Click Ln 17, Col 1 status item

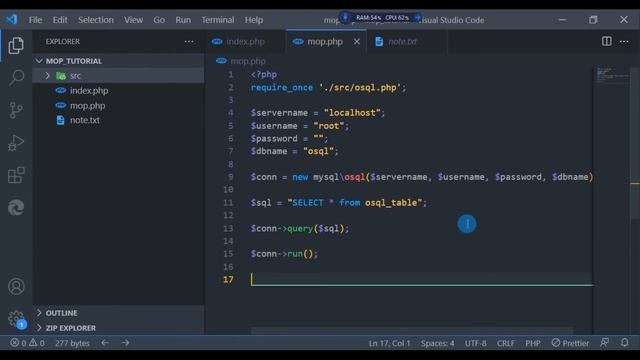389,343
